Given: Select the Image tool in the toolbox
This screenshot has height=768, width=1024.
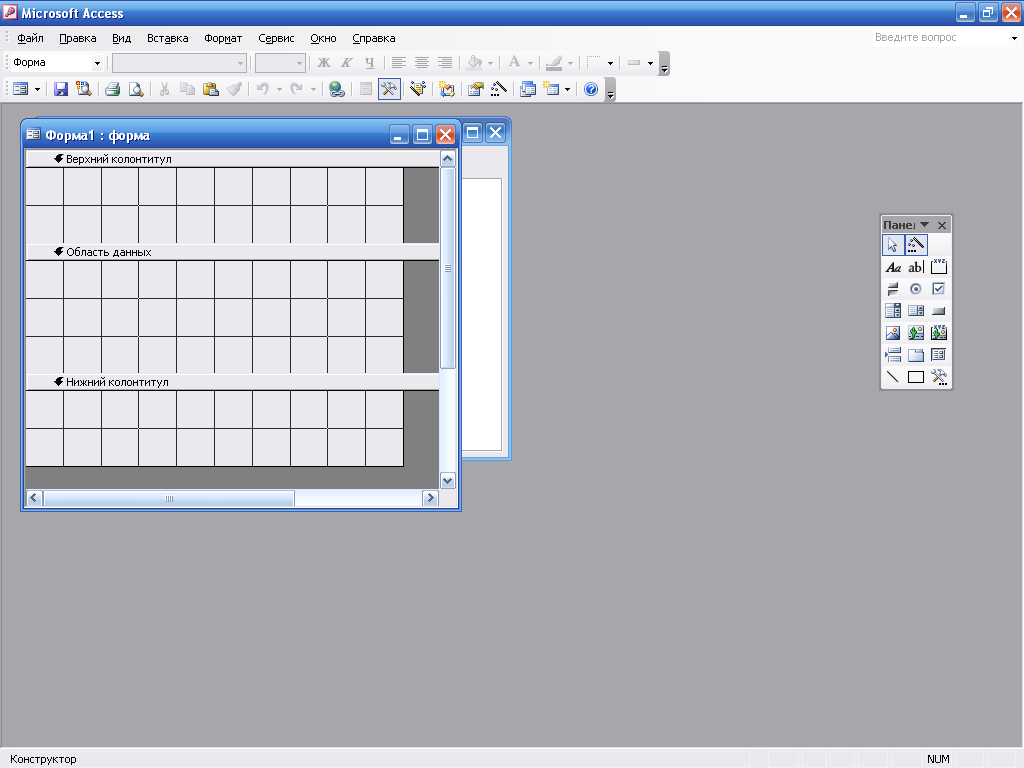Looking at the screenshot, I should [893, 333].
